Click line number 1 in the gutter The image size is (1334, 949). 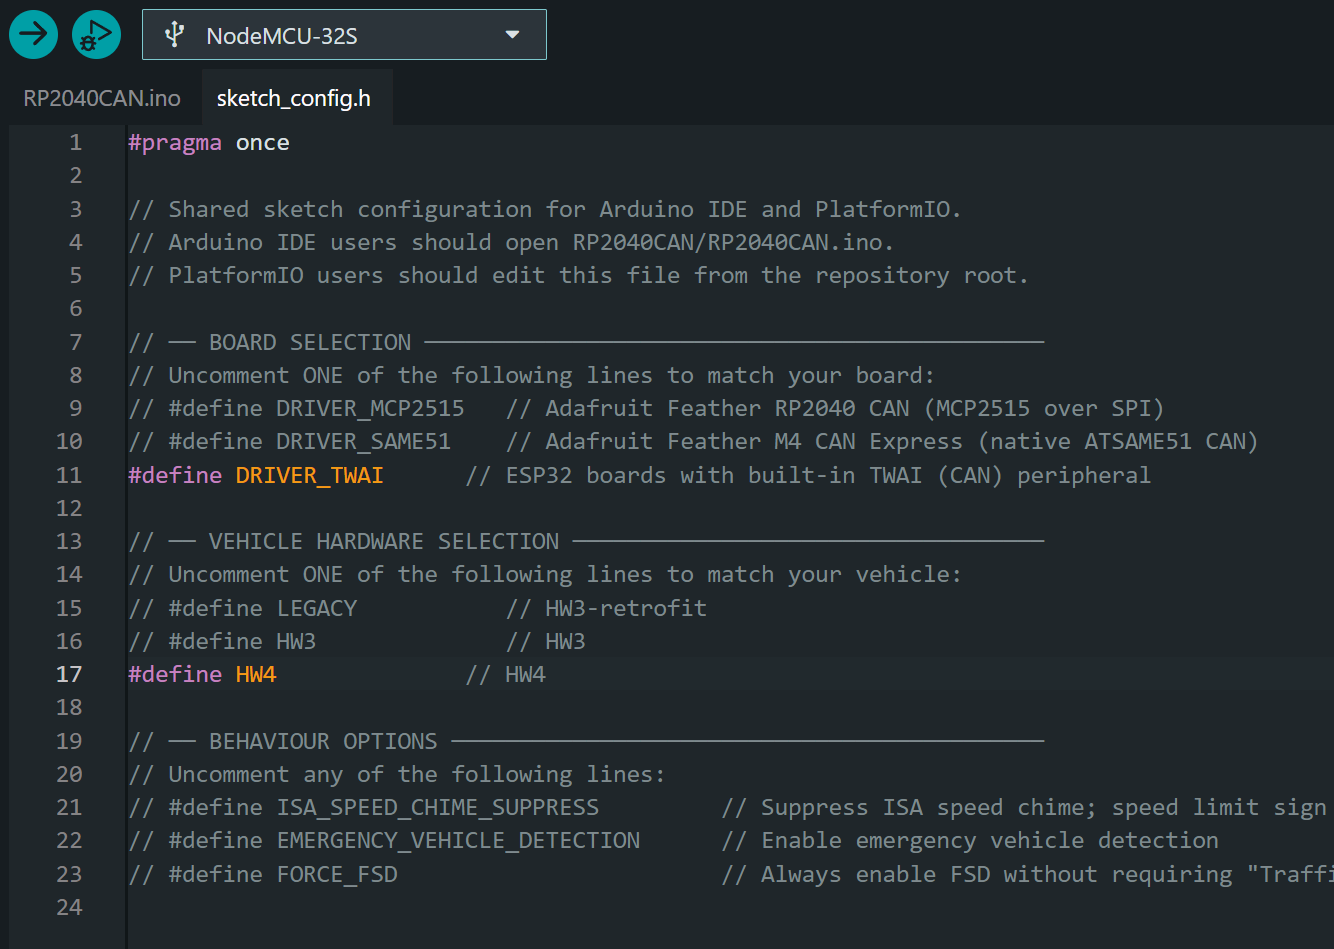coord(75,143)
